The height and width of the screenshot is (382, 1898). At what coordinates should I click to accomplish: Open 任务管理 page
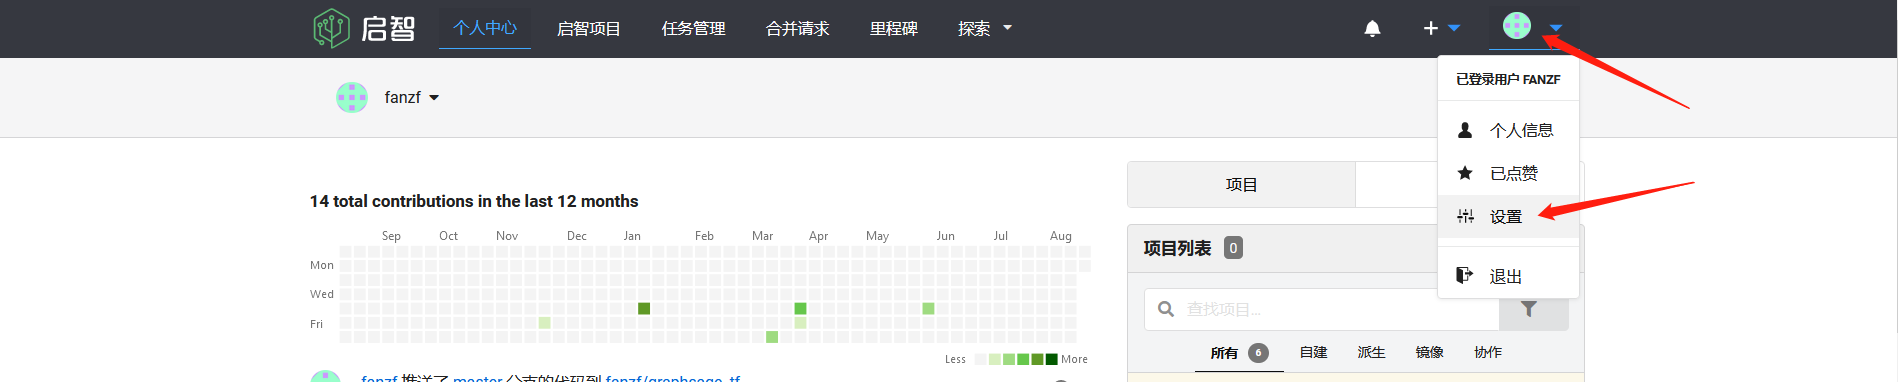click(694, 29)
